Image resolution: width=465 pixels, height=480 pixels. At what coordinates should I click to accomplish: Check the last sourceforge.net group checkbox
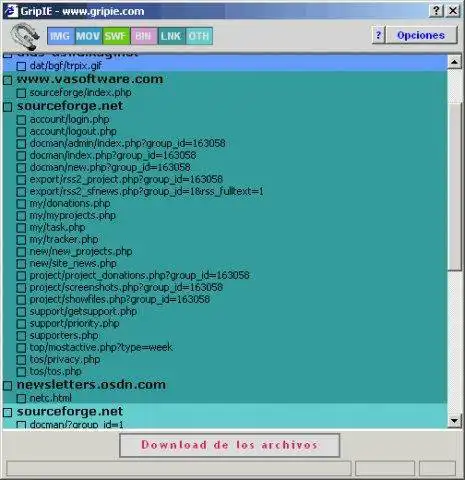(x=8, y=413)
